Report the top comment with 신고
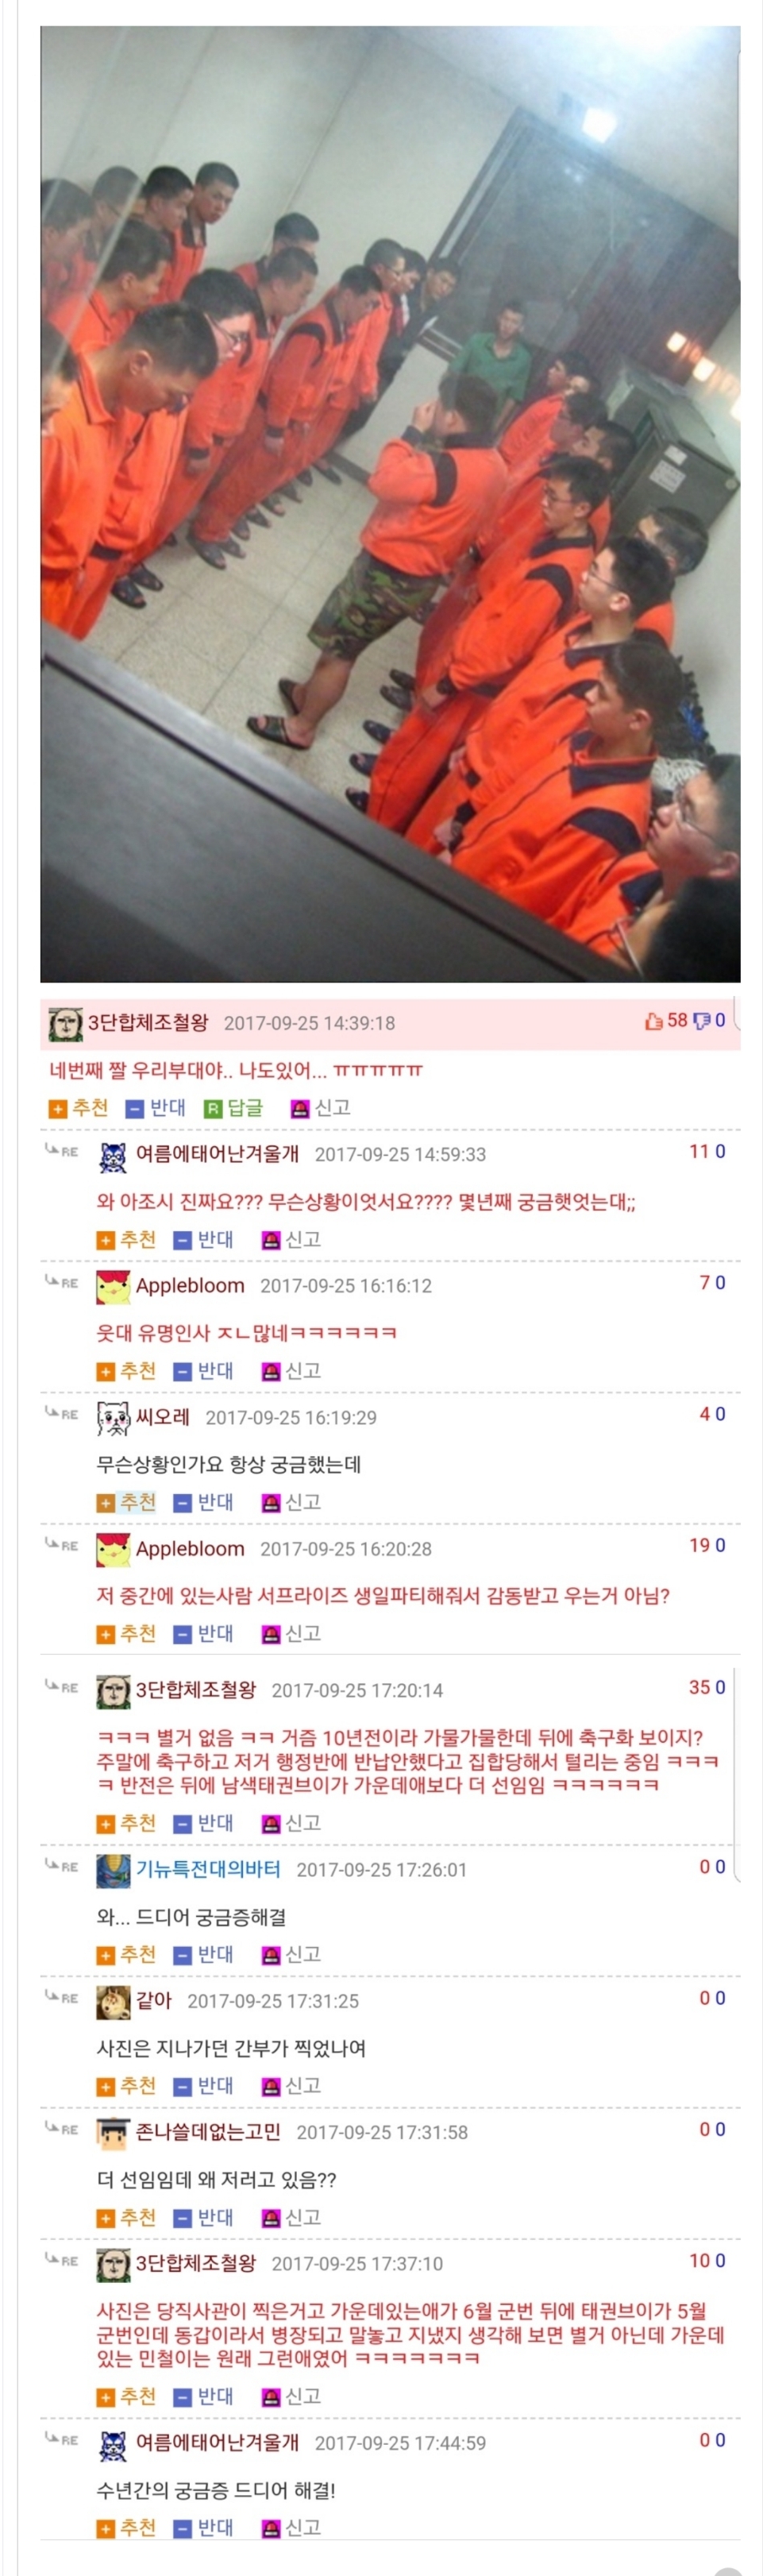 coord(320,1107)
